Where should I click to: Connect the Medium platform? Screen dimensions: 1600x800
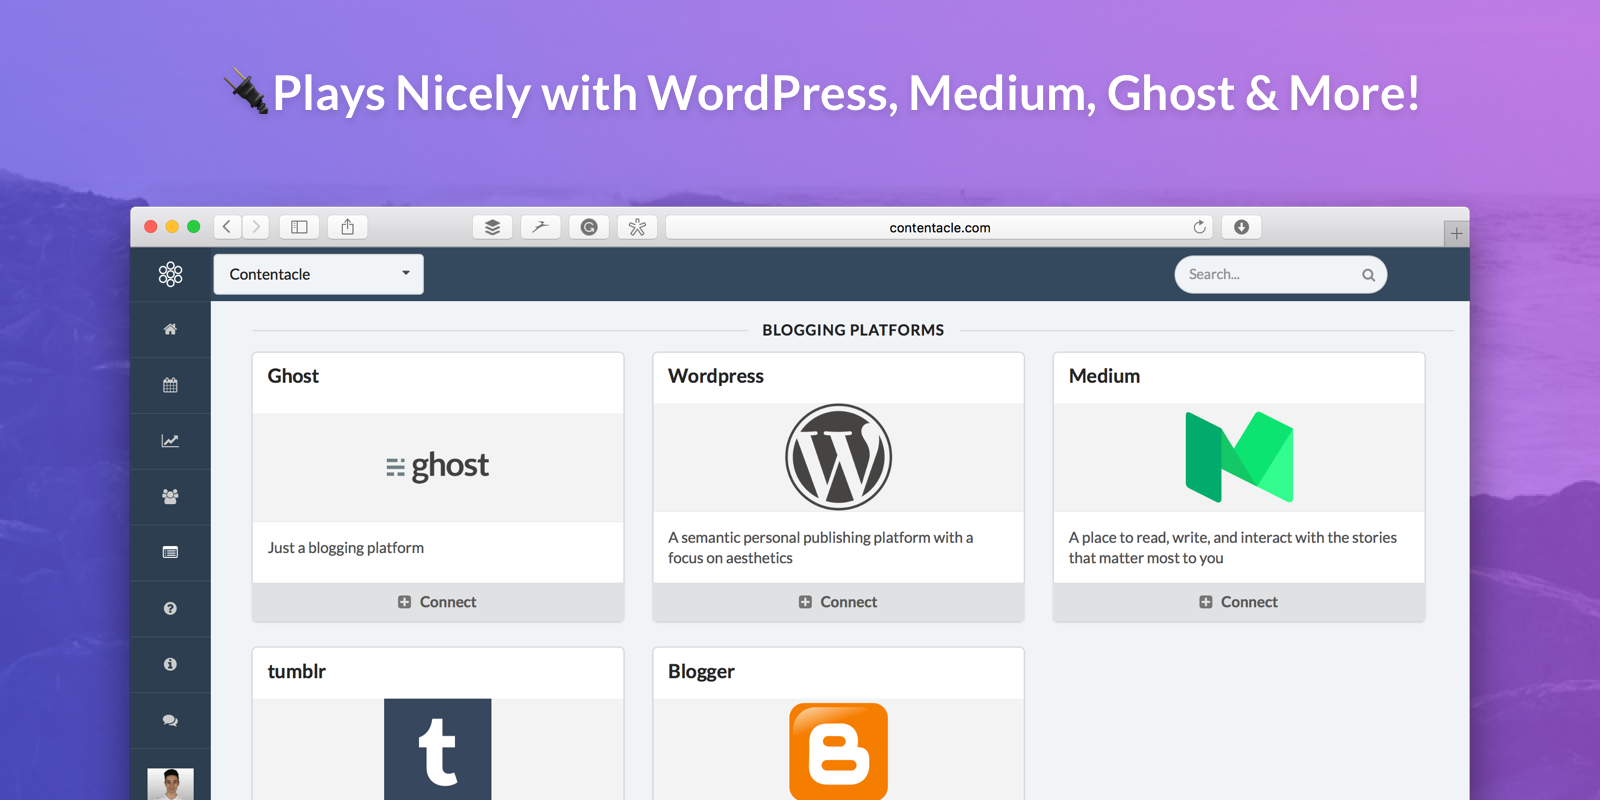click(1239, 602)
